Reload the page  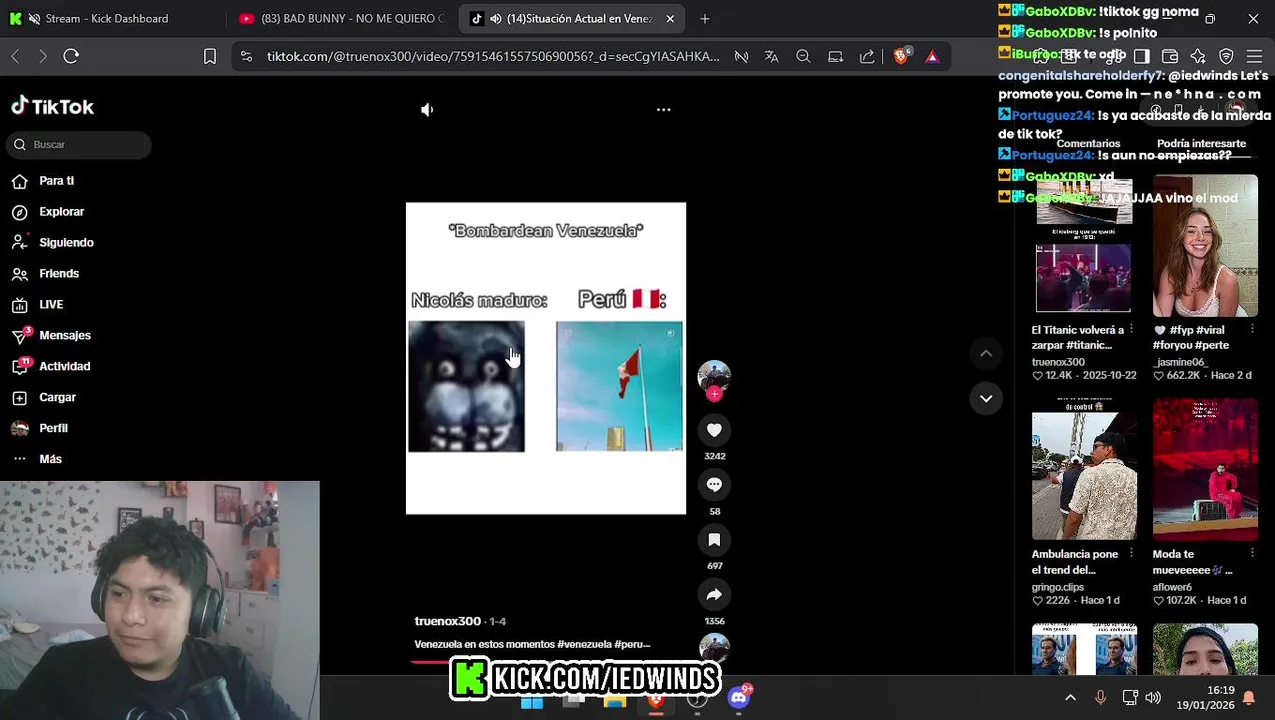(x=71, y=56)
